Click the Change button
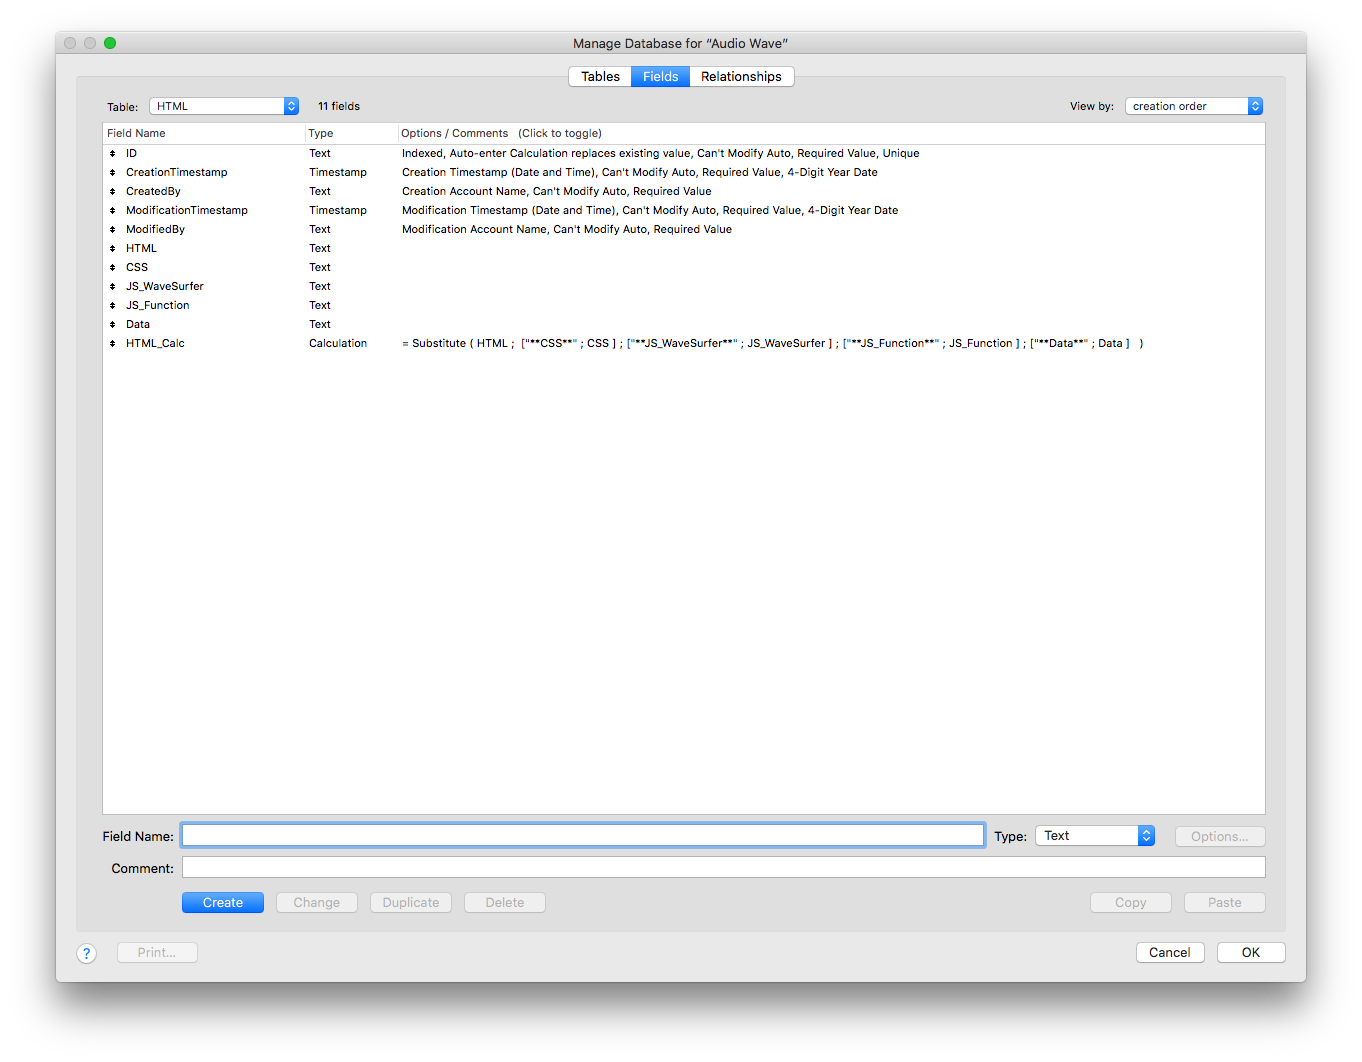This screenshot has height=1062, width=1362. point(317,902)
